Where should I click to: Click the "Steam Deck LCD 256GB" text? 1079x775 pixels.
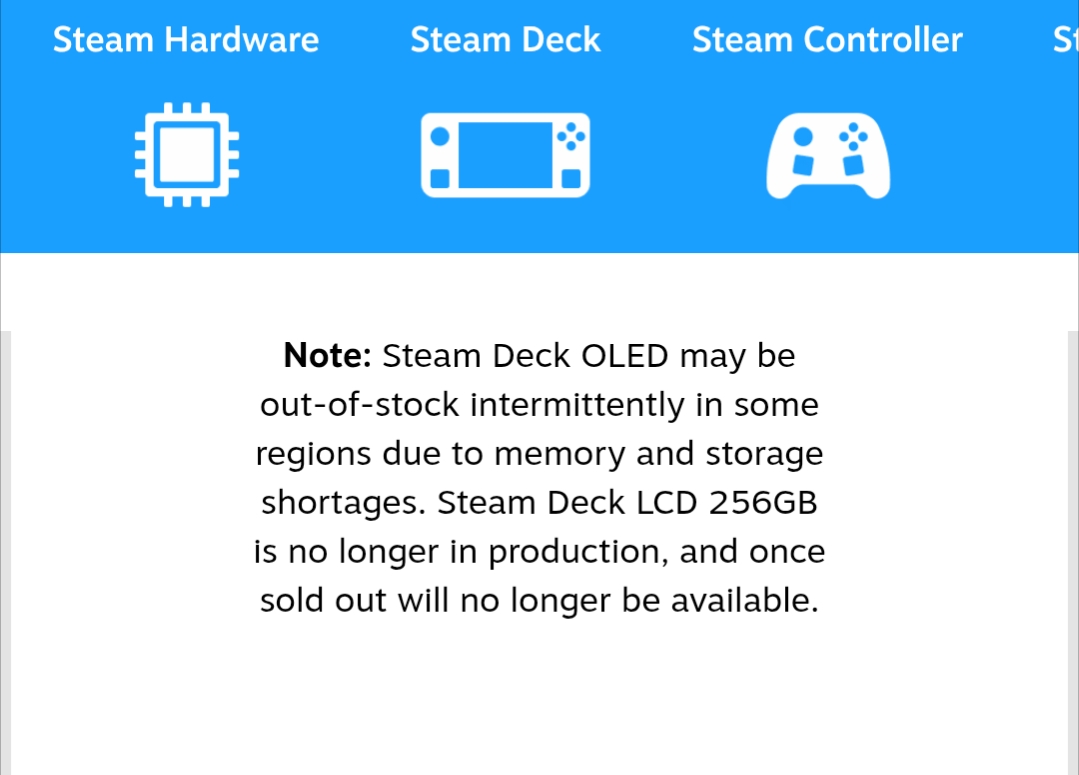coord(627,503)
